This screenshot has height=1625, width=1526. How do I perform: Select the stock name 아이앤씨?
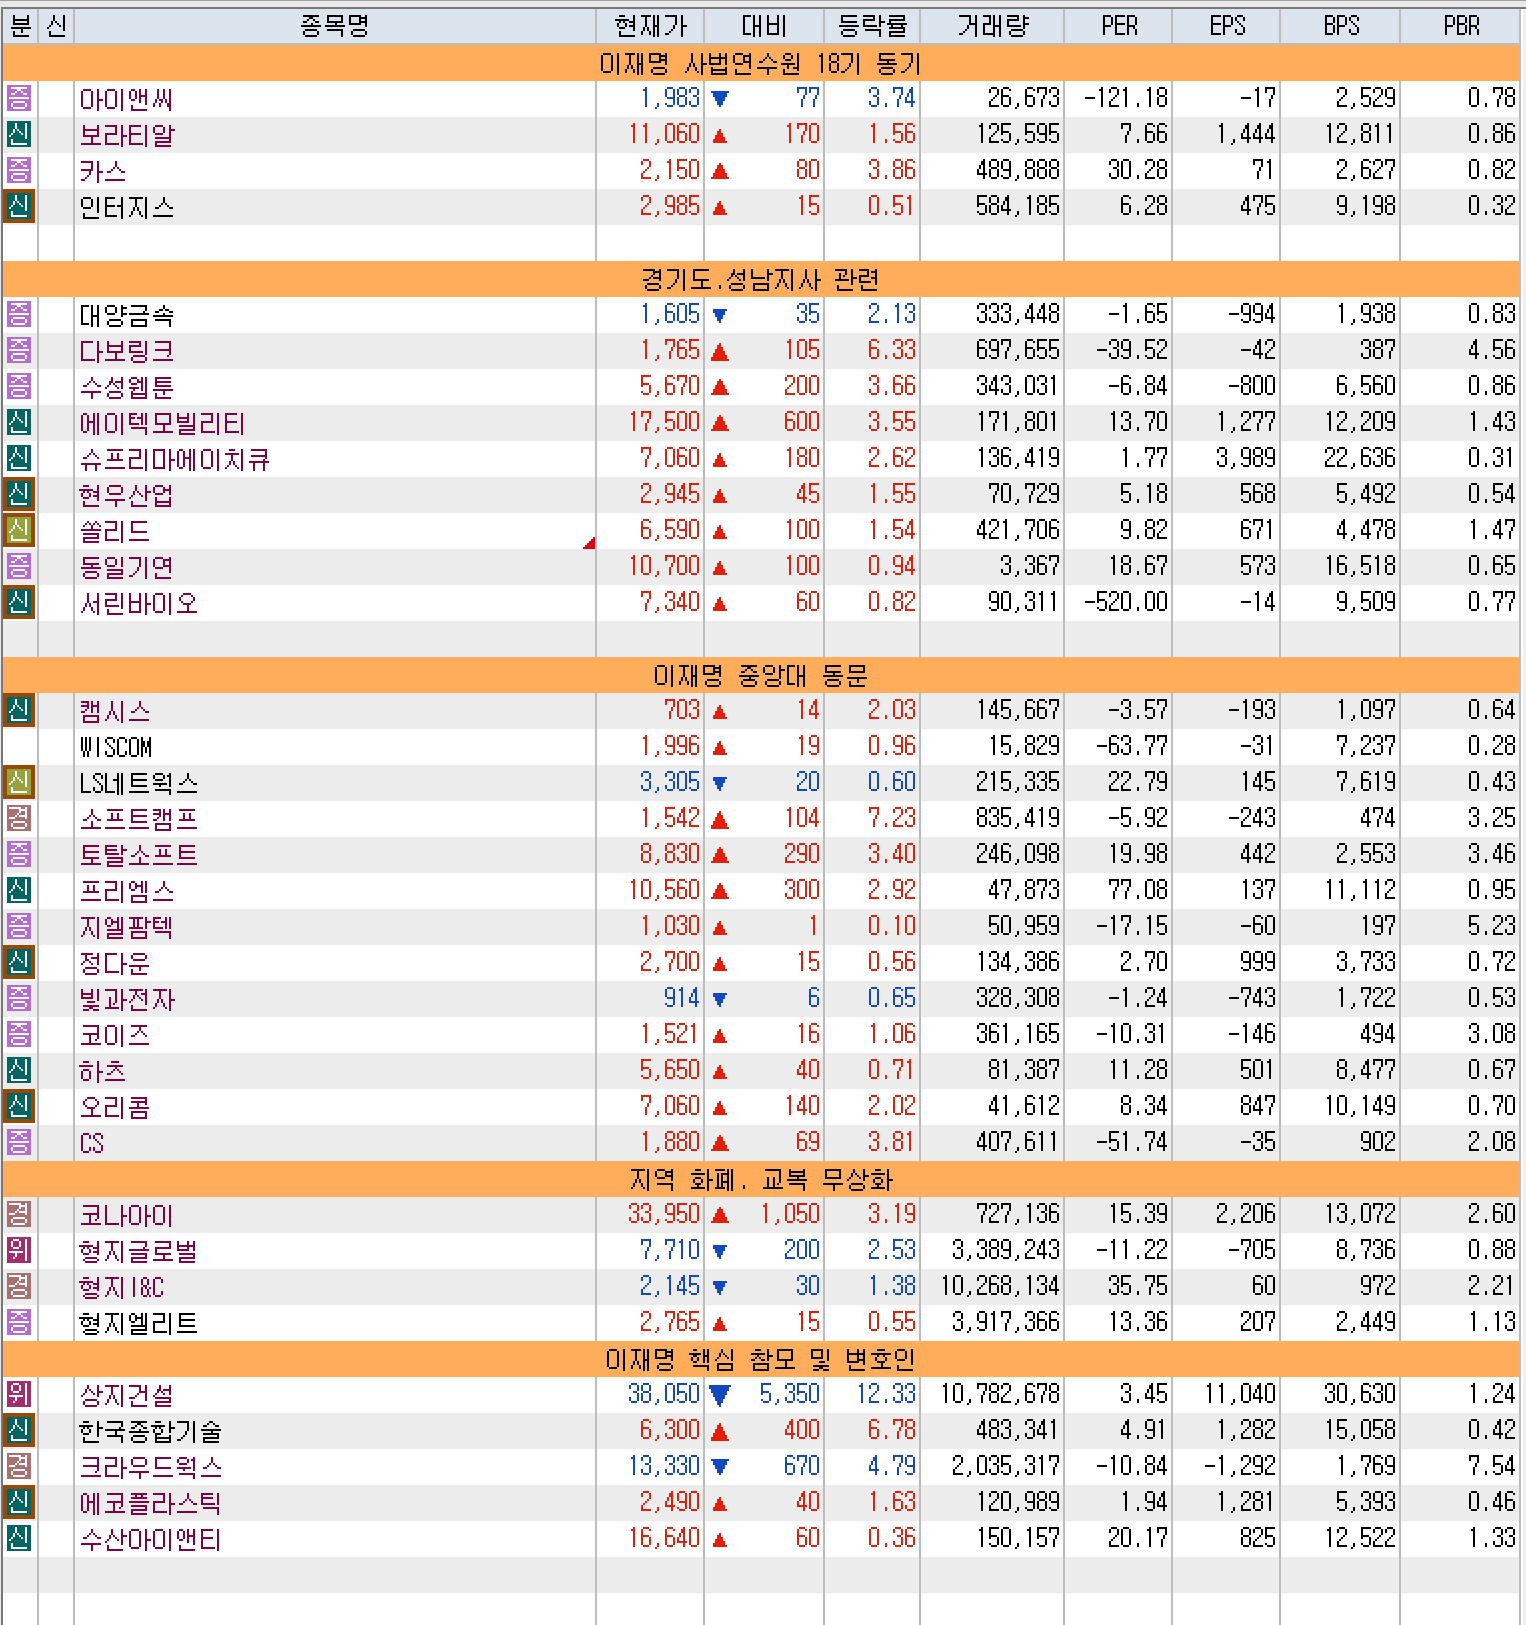[126, 100]
